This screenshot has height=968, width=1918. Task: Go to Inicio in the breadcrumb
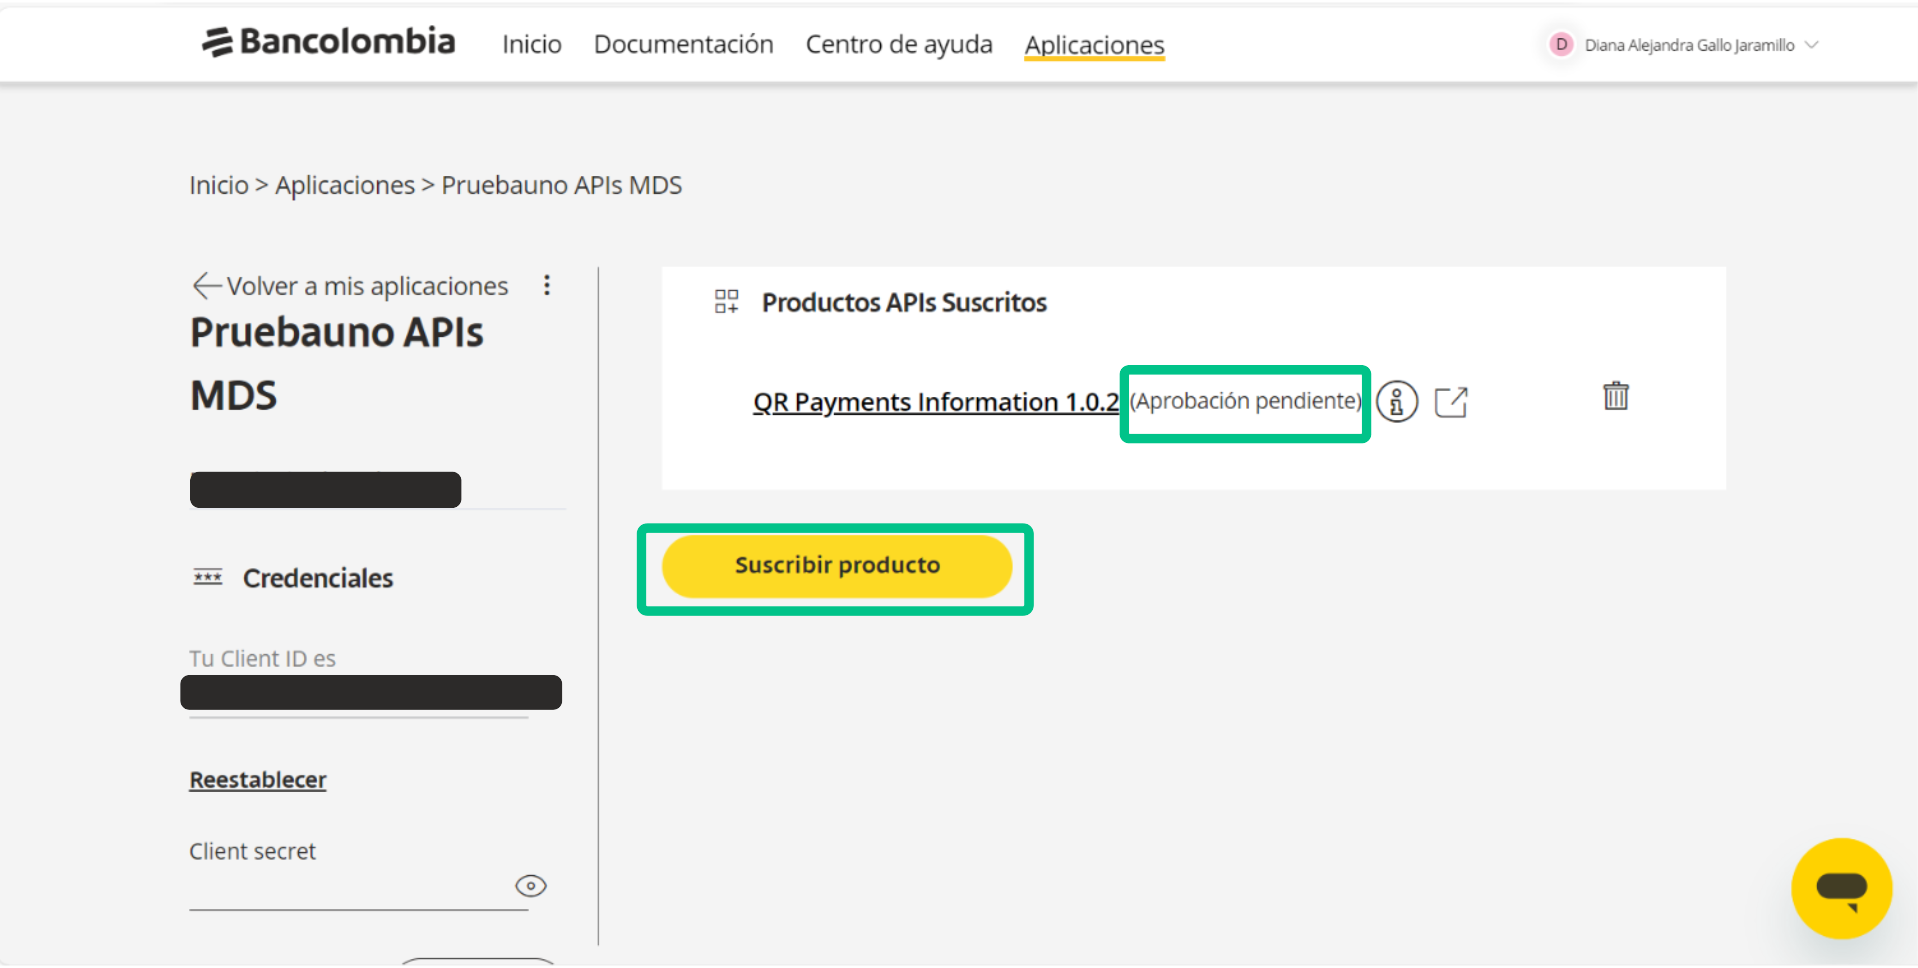tap(219, 185)
